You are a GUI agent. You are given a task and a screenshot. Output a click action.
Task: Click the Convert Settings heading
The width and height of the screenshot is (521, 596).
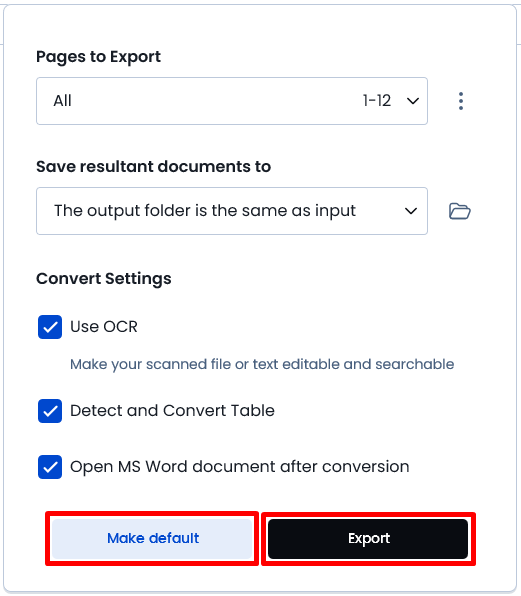(104, 279)
